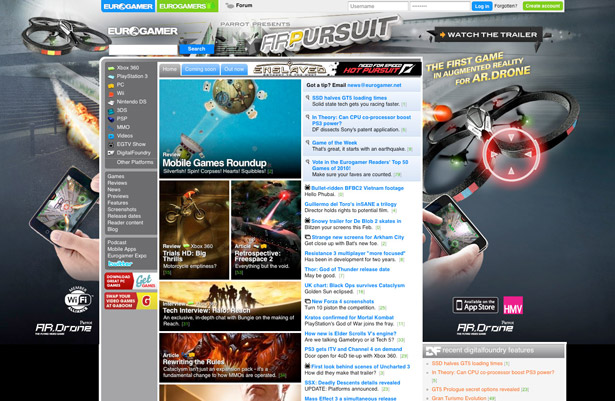Open the PlayStation 3 platform icon
The image size is (615, 401).
[x=111, y=77]
